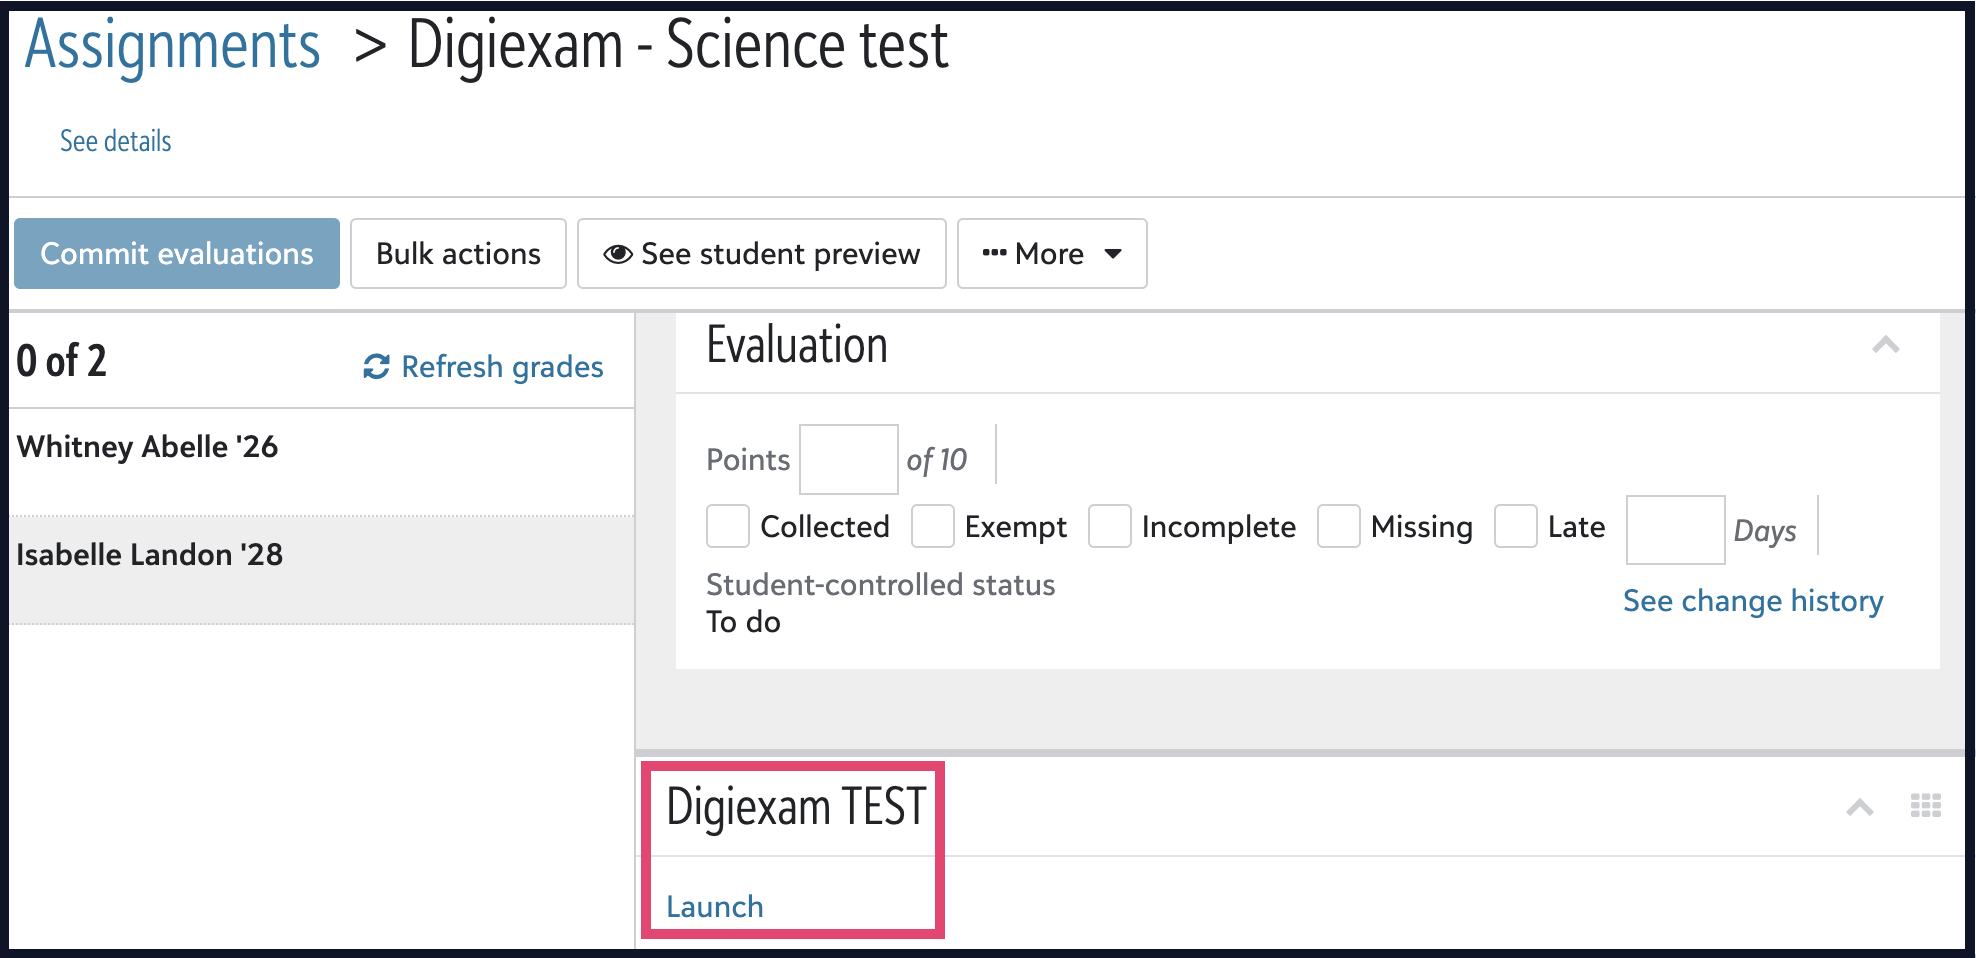Click the grid icon in Digiexam TEST panel
The image size is (1976, 958).
[1925, 805]
